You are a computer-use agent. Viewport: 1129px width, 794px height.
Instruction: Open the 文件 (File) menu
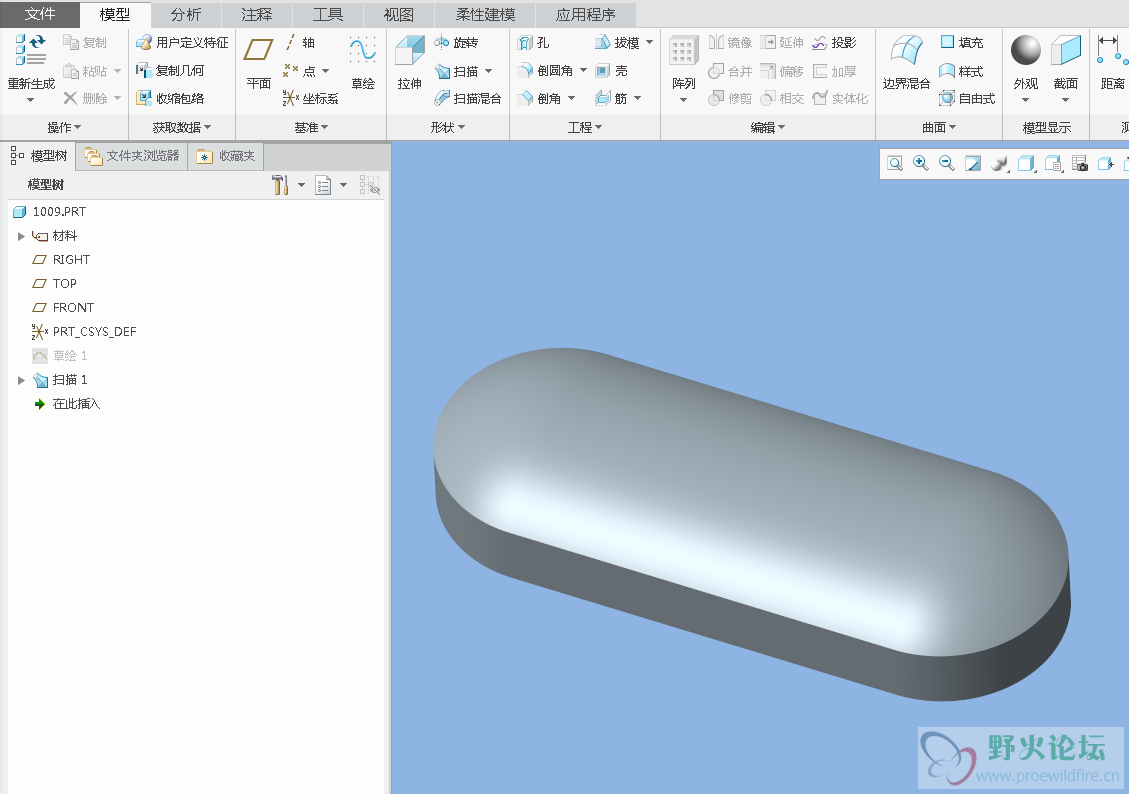[40, 14]
